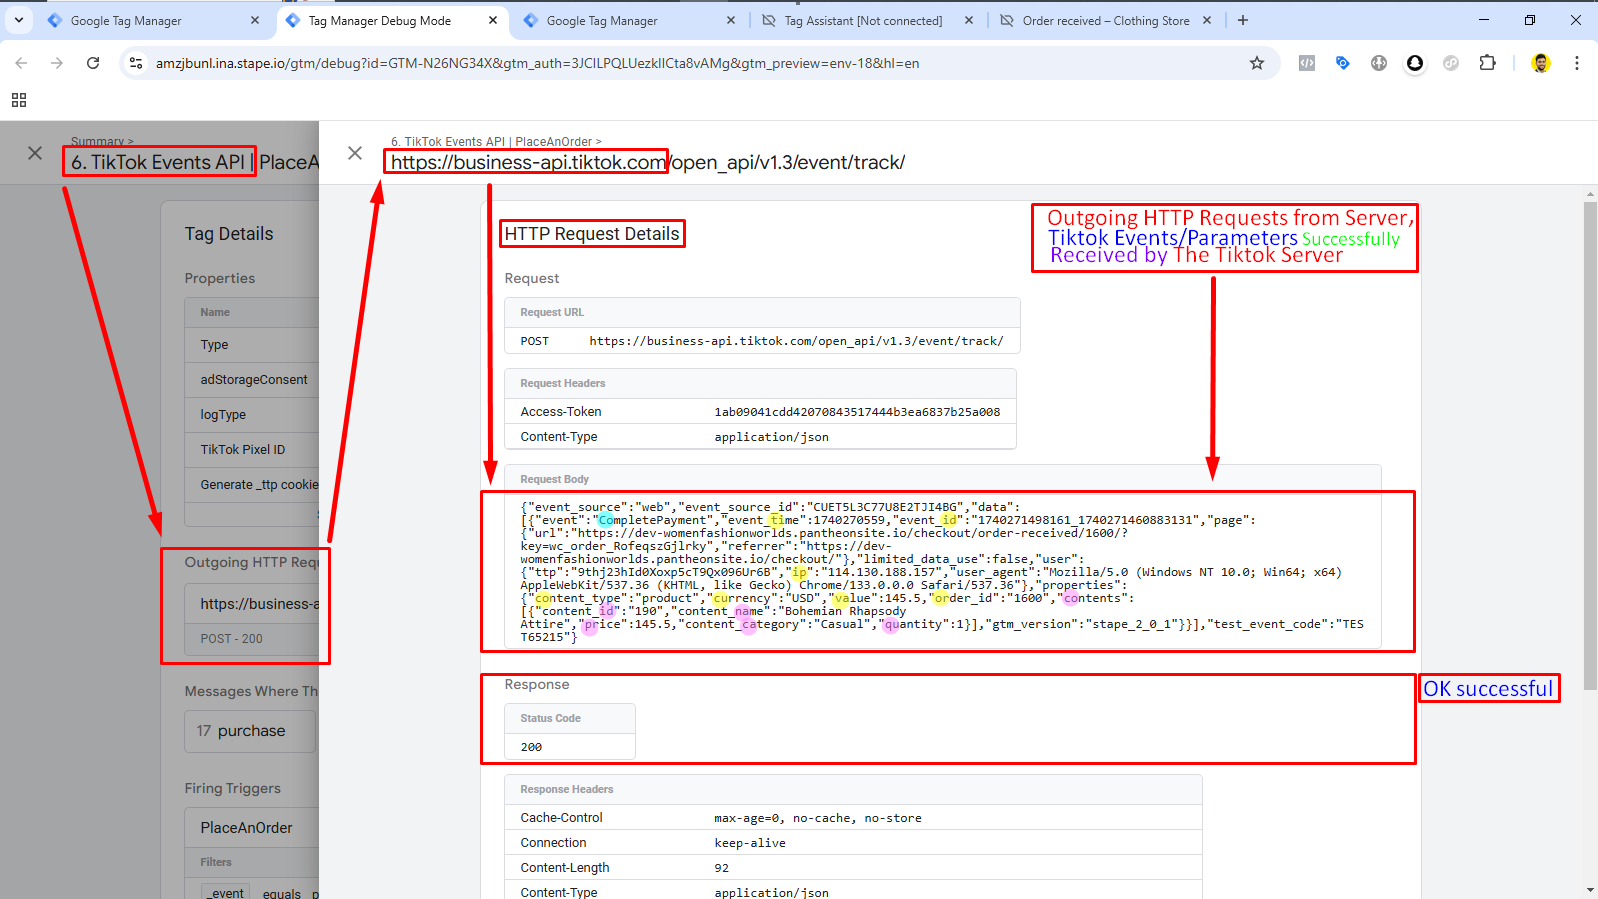Click the TikTok Pixel ID property row
This screenshot has height=899, width=1598.
[252, 450]
